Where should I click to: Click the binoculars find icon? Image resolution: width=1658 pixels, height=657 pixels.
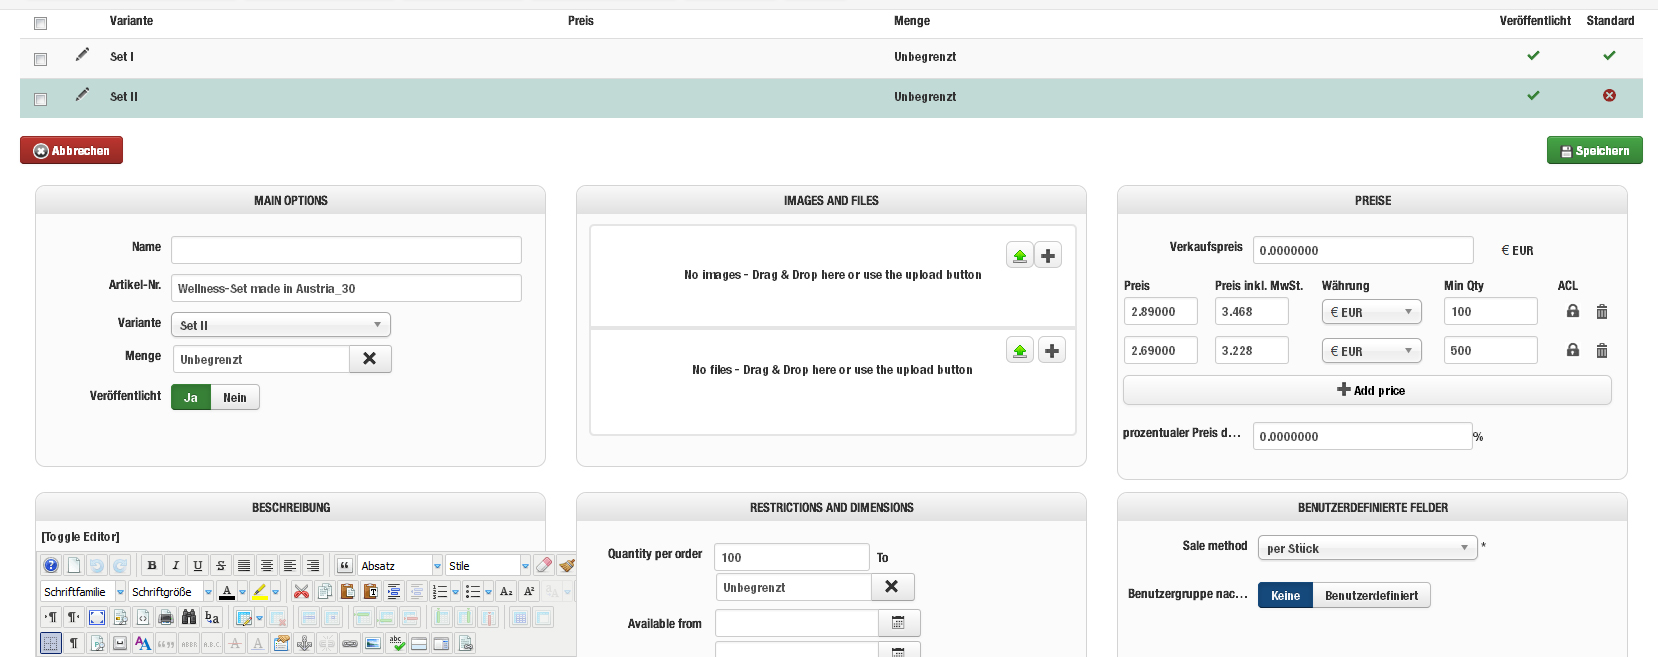click(x=188, y=617)
